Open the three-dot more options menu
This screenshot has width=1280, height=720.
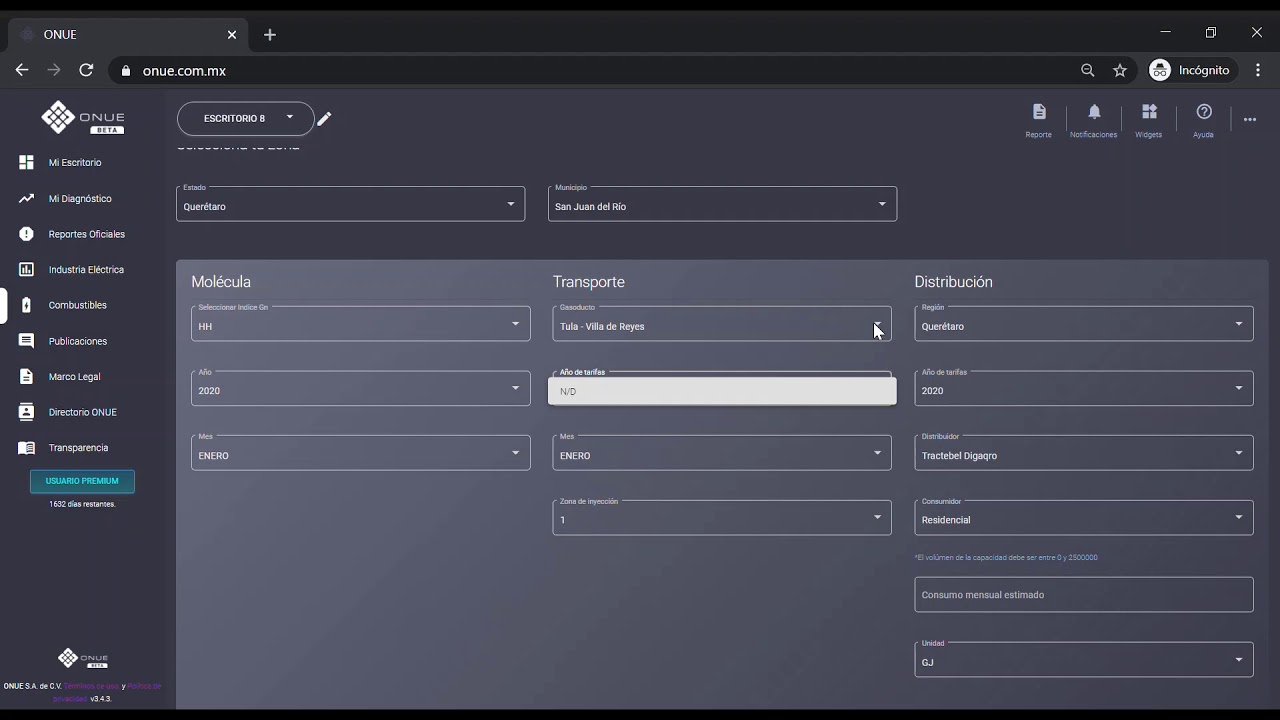click(1250, 119)
